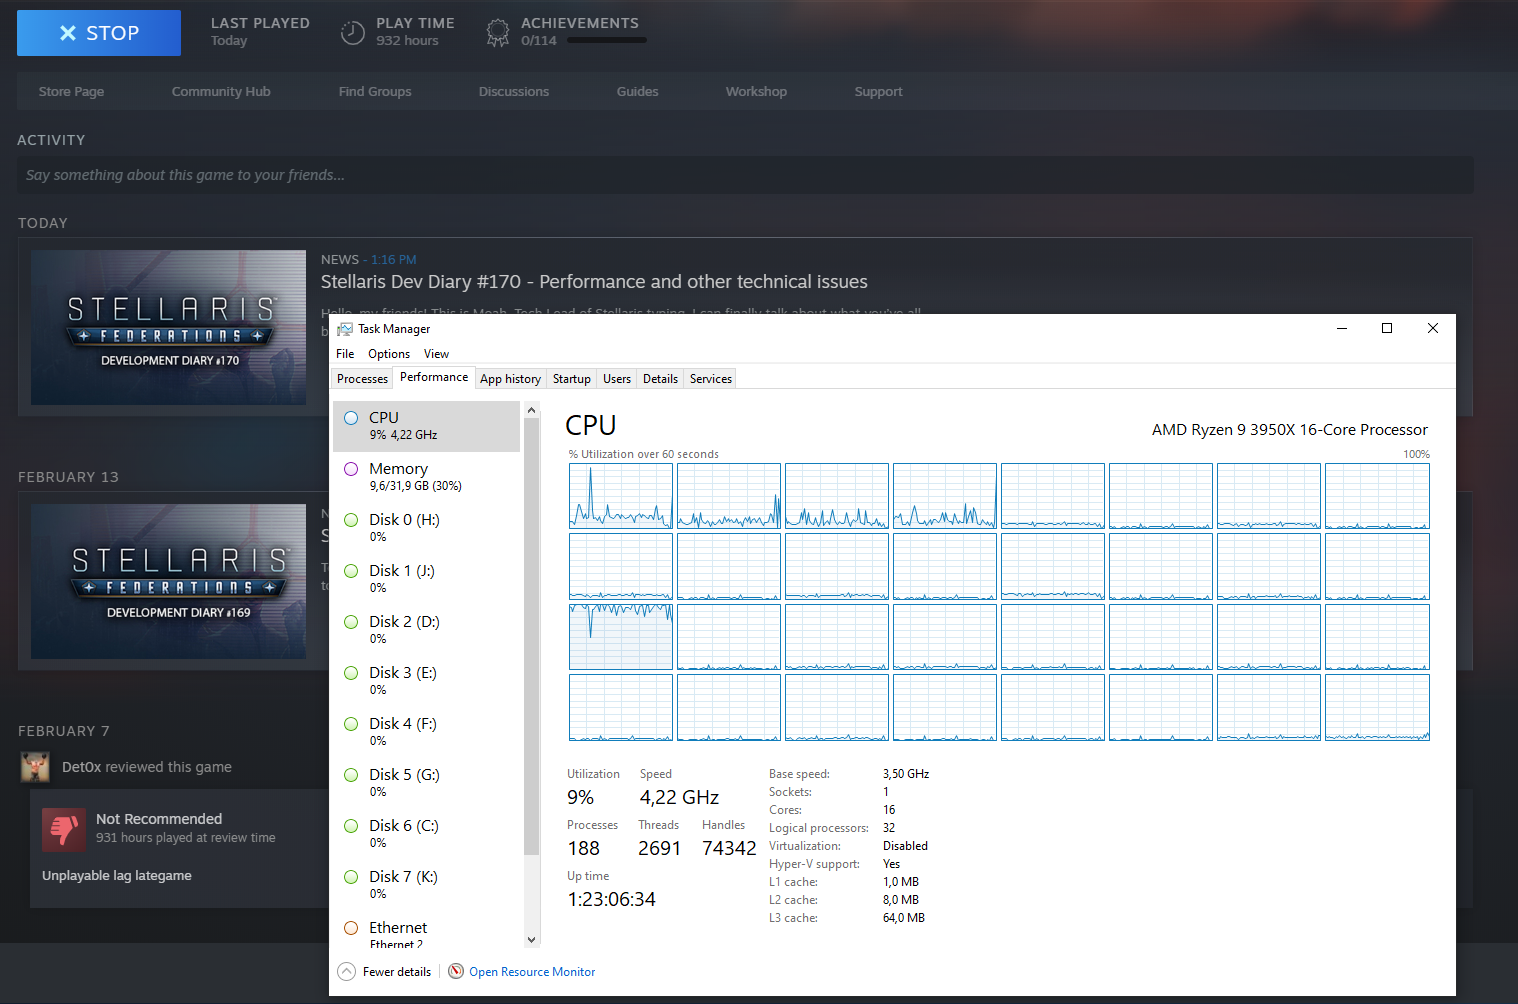Click the Last Played Today text

point(229,41)
